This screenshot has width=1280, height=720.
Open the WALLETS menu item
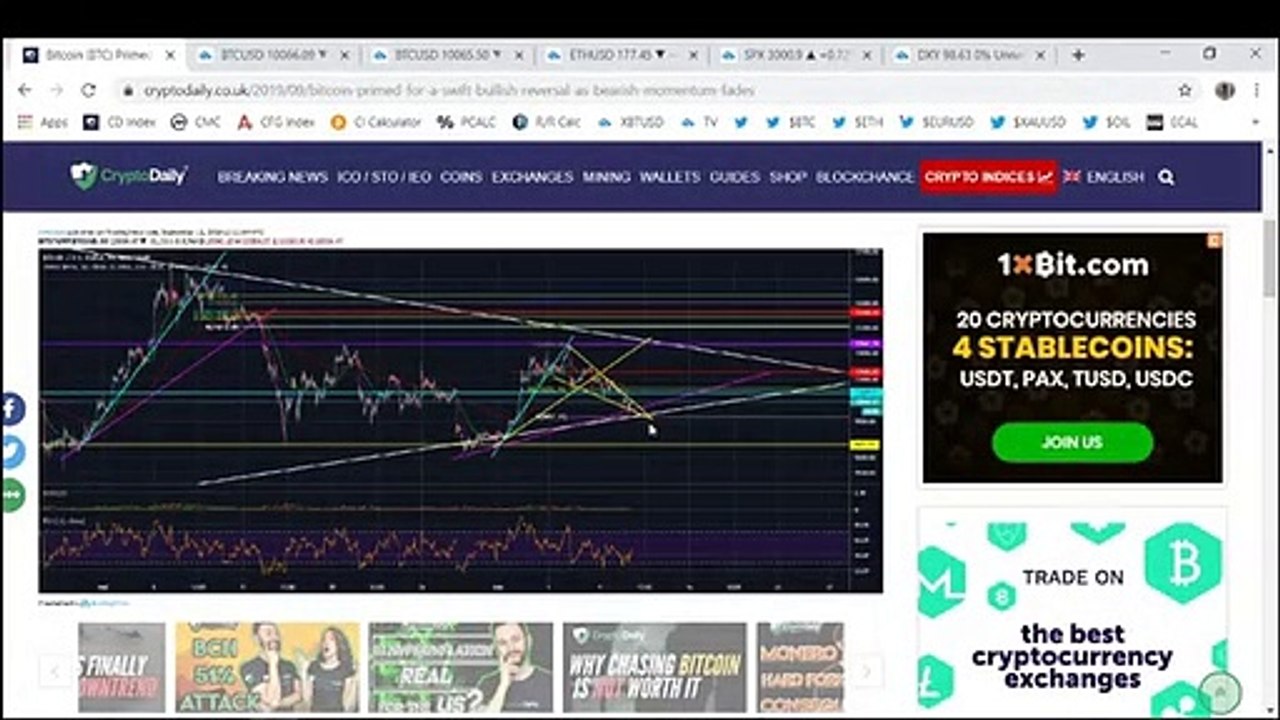pos(670,177)
